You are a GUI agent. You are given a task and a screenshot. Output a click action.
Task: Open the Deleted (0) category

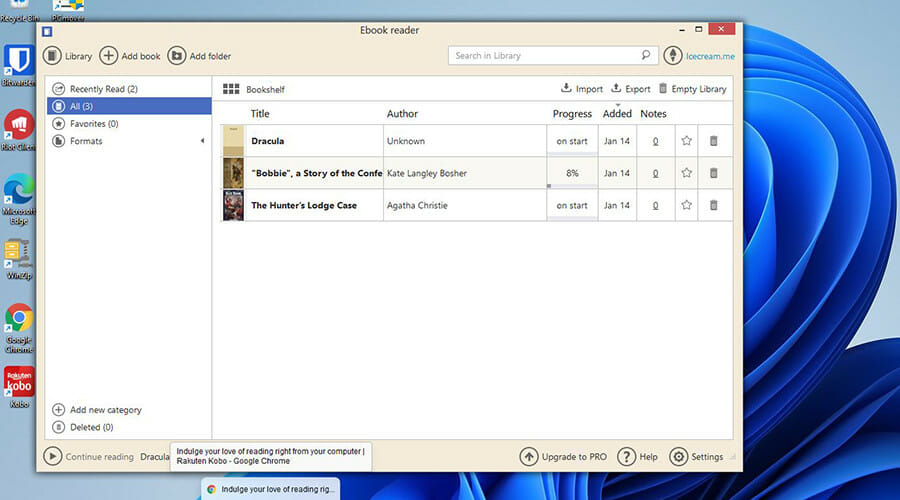83,427
